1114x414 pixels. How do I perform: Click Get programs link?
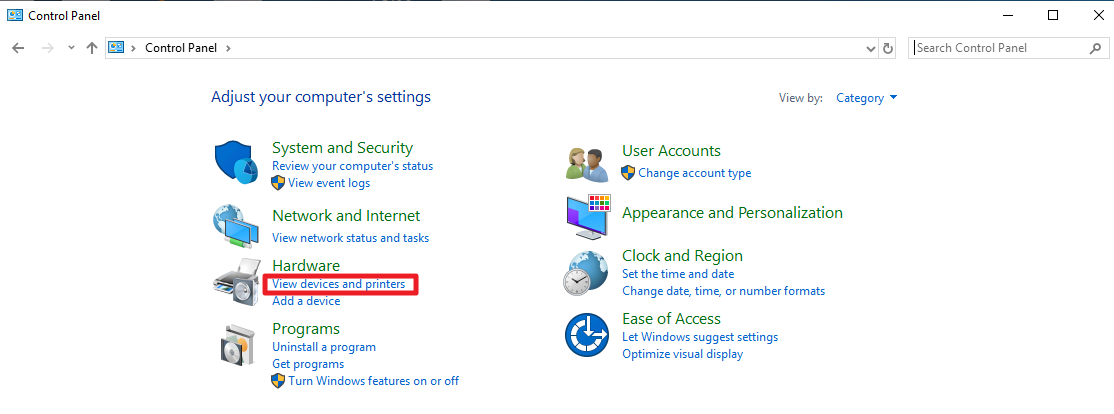click(x=306, y=364)
